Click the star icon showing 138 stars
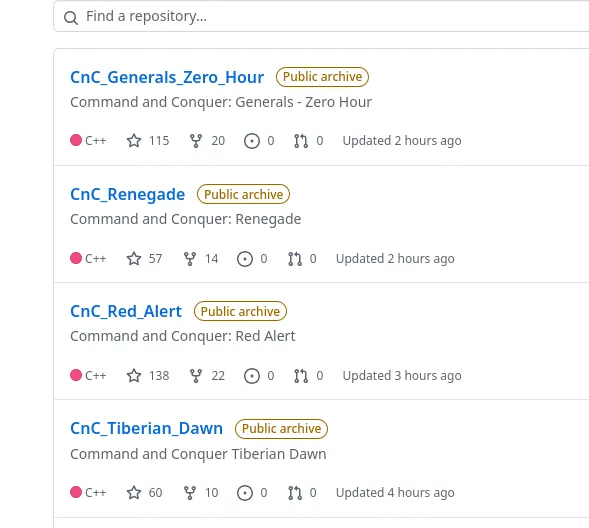Image resolution: width=589 pixels, height=528 pixels. [x=134, y=376]
